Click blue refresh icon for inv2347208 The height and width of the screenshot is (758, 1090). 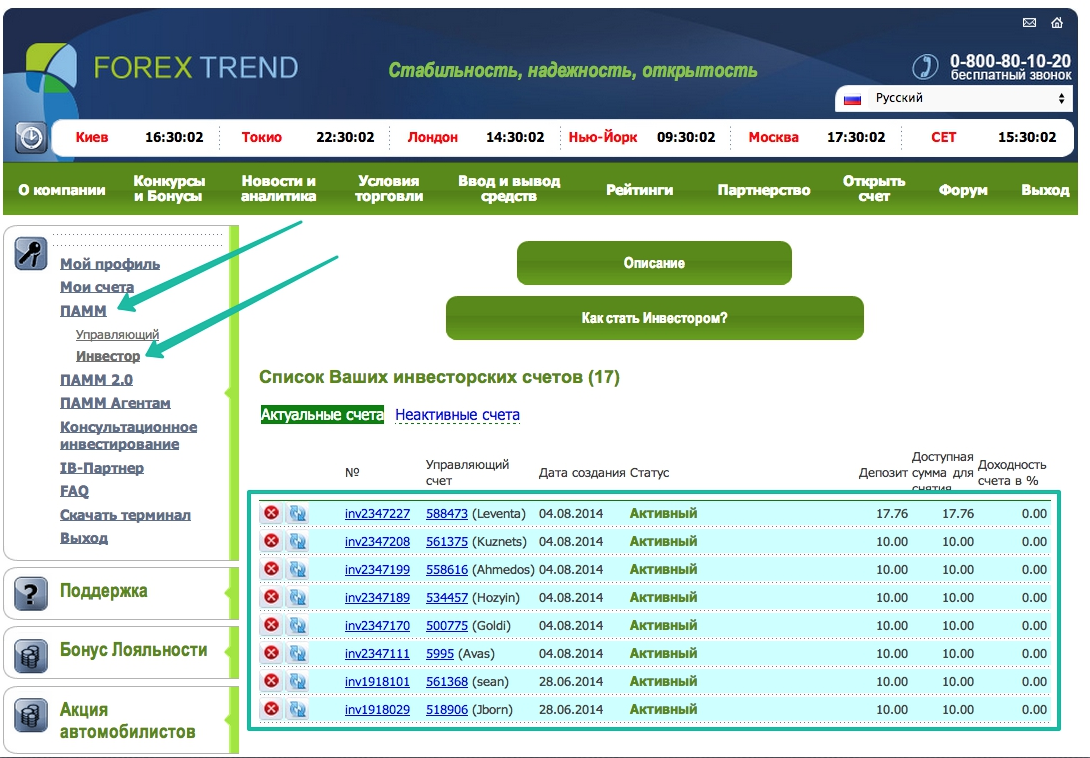[297, 541]
